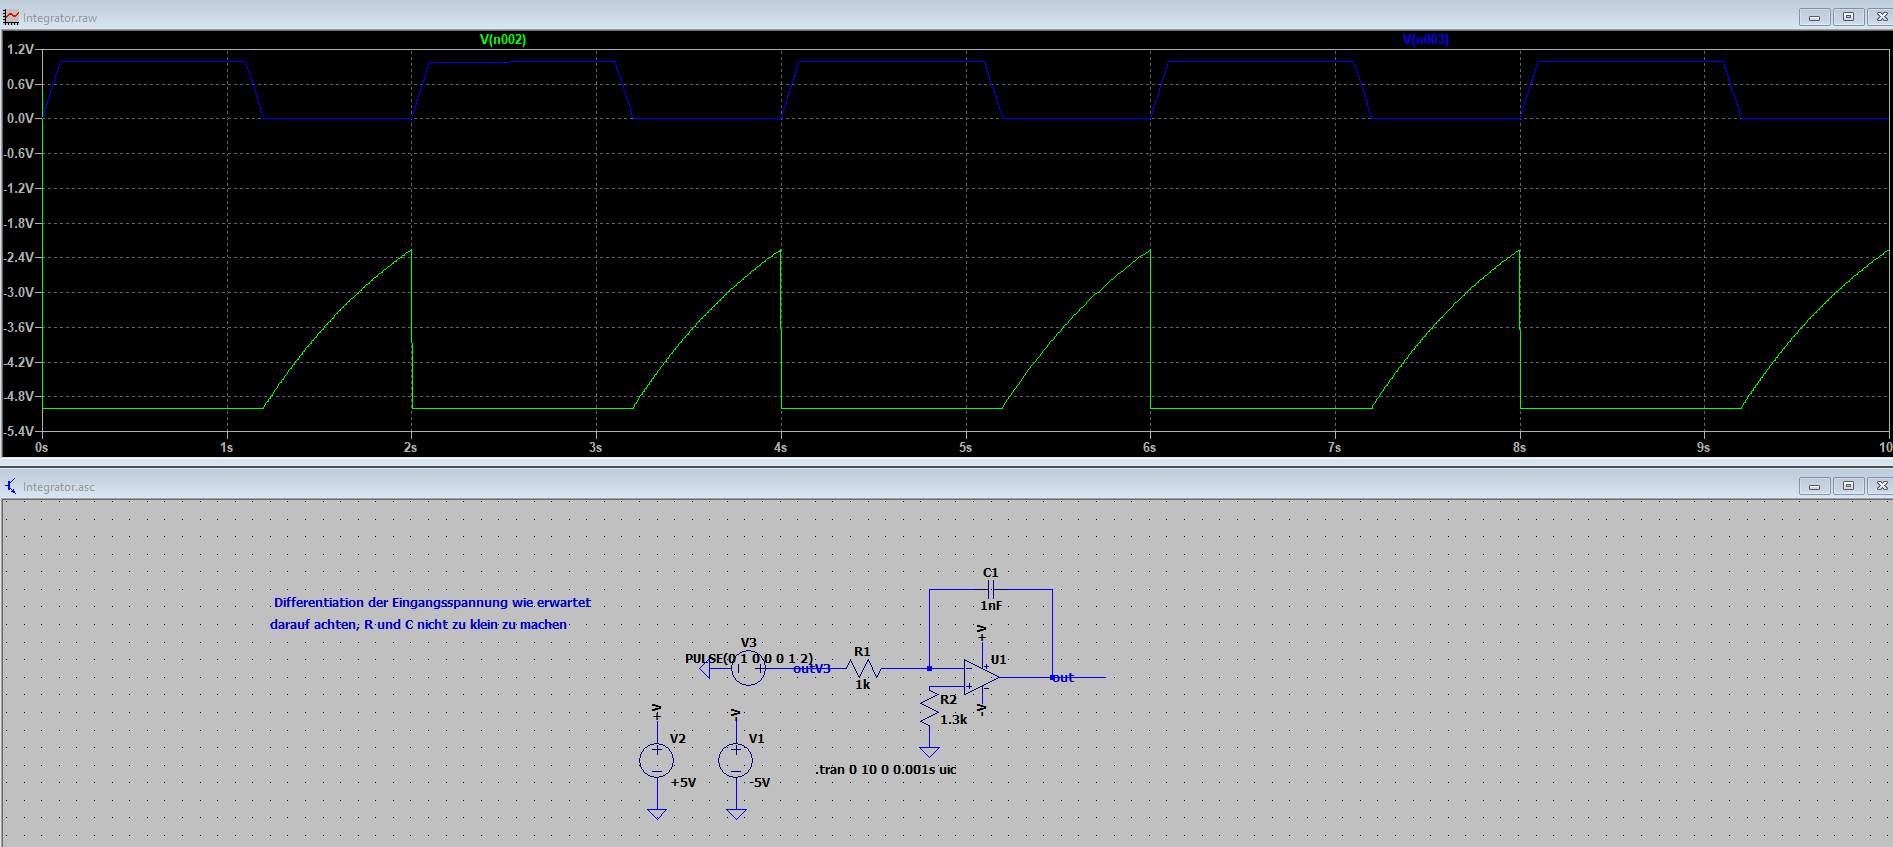The height and width of the screenshot is (847, 1893).
Task: Click the 4s time axis label
Action: (x=780, y=448)
